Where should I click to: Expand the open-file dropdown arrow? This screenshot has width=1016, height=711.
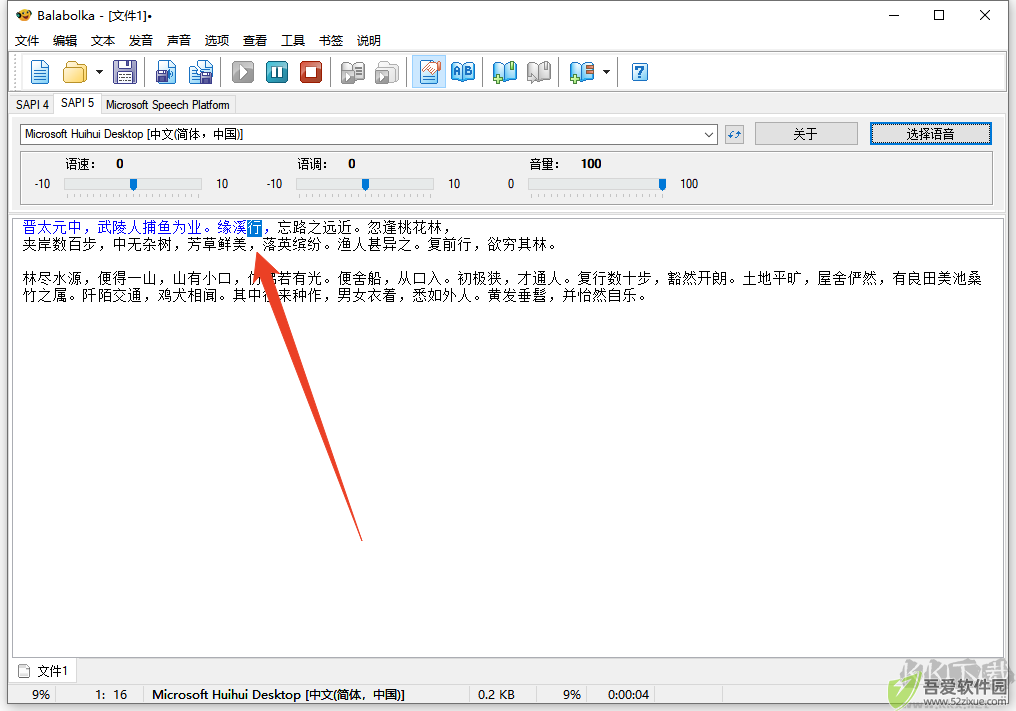pyautogui.click(x=99, y=72)
